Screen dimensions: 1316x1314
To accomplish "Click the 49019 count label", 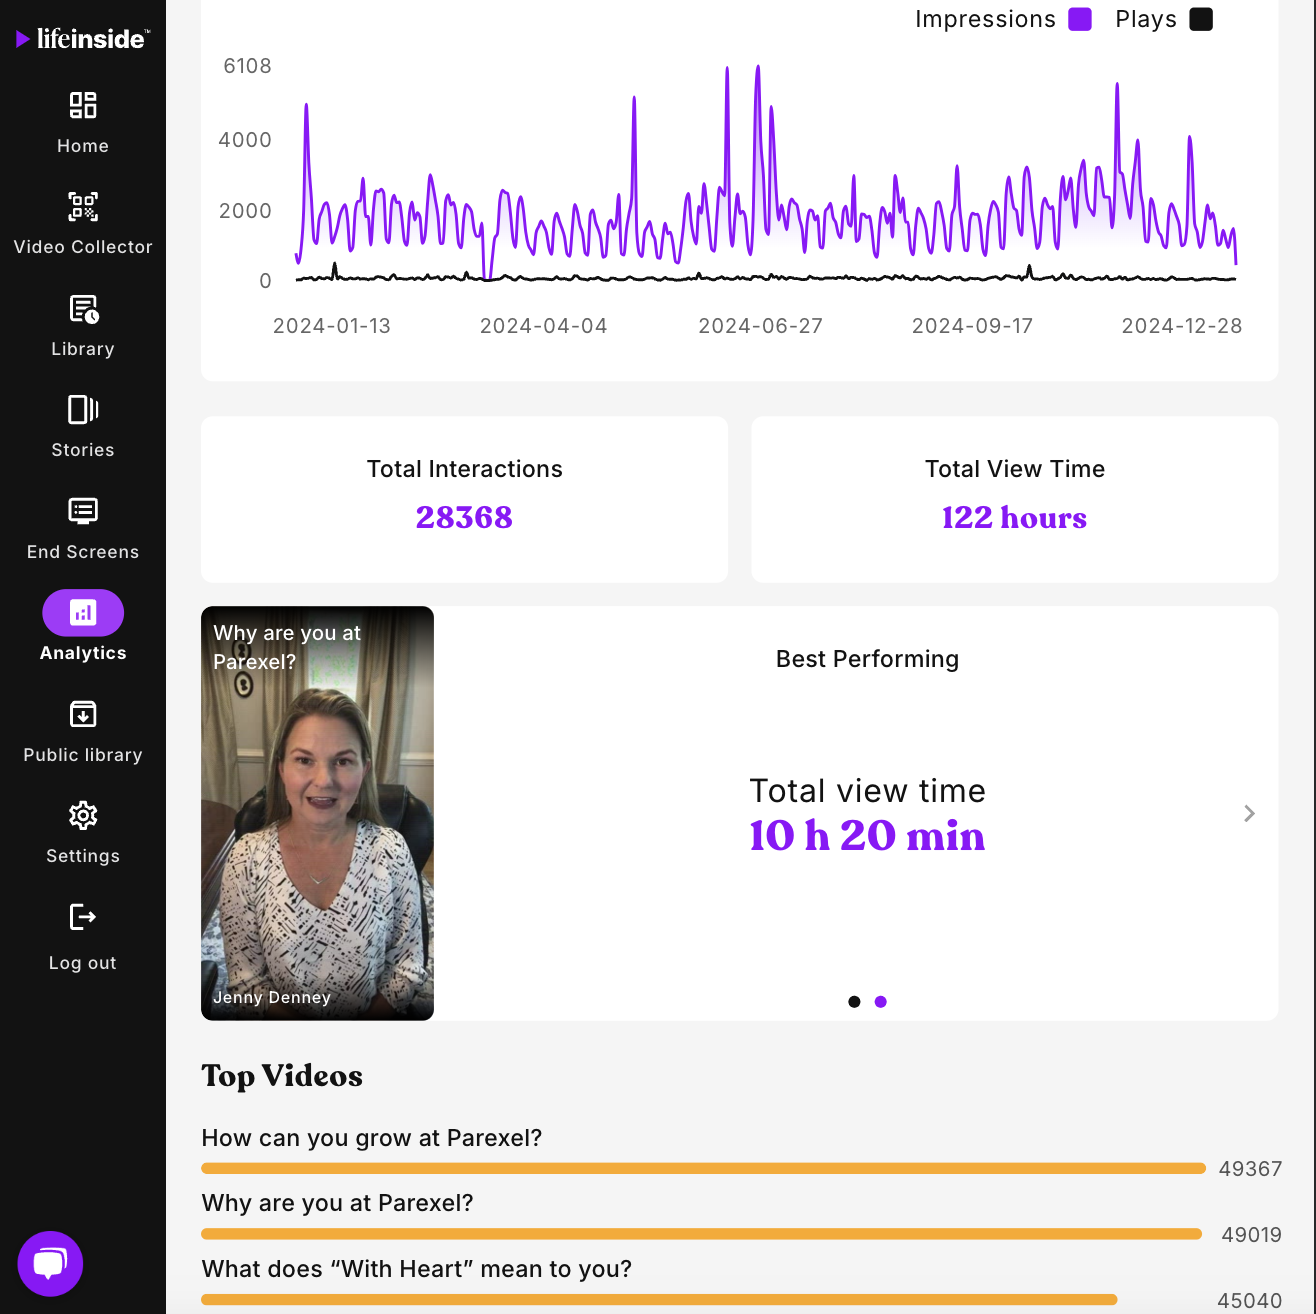I will click(1251, 1235).
